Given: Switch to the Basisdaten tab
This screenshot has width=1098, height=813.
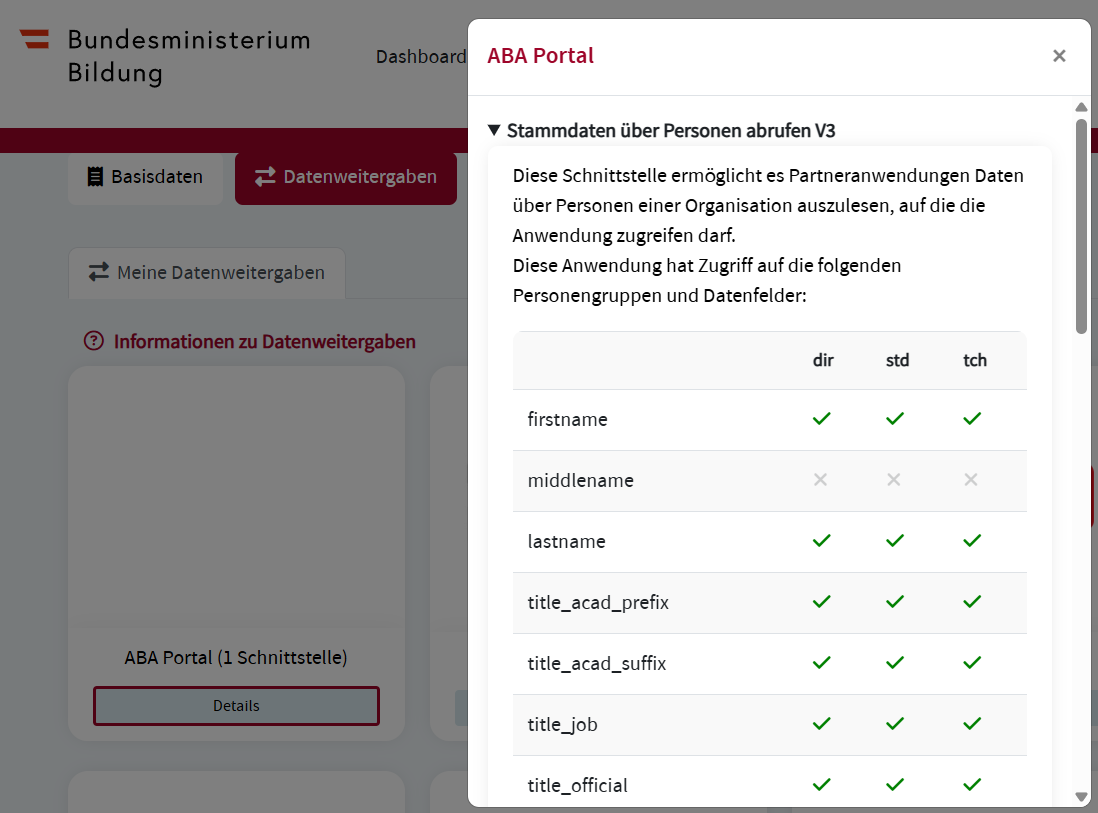Looking at the screenshot, I should [145, 176].
